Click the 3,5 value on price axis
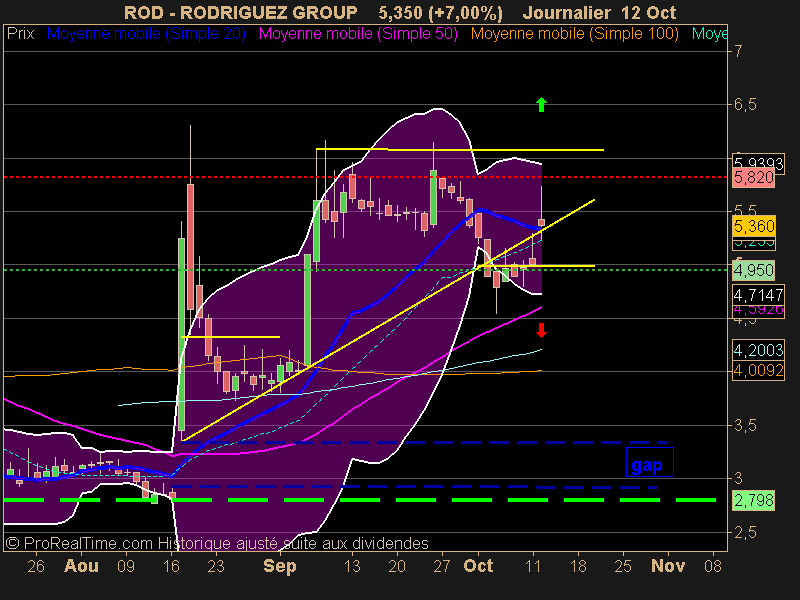Viewport: 800px width, 600px height. (745, 426)
